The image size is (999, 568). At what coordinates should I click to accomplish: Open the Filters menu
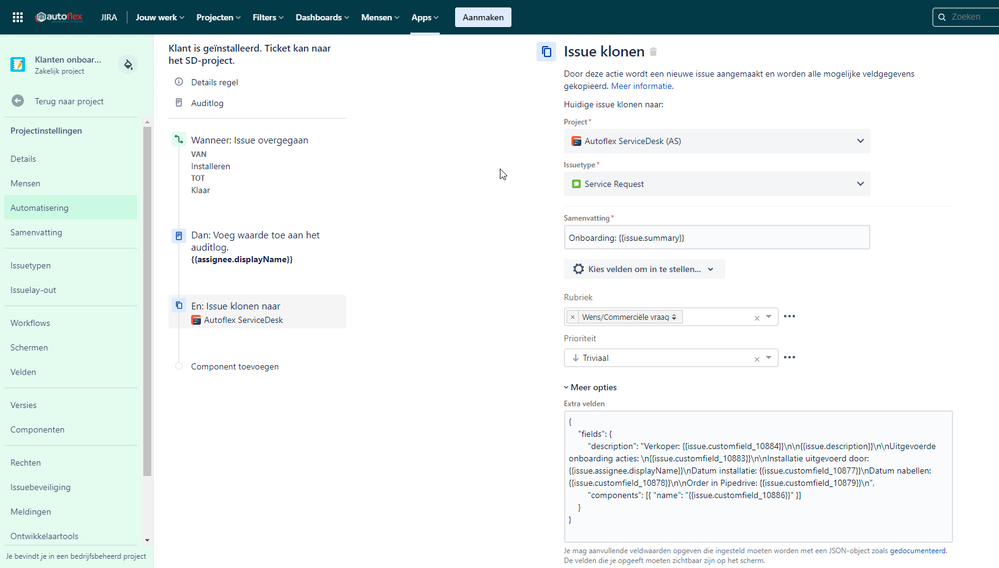coord(268,17)
